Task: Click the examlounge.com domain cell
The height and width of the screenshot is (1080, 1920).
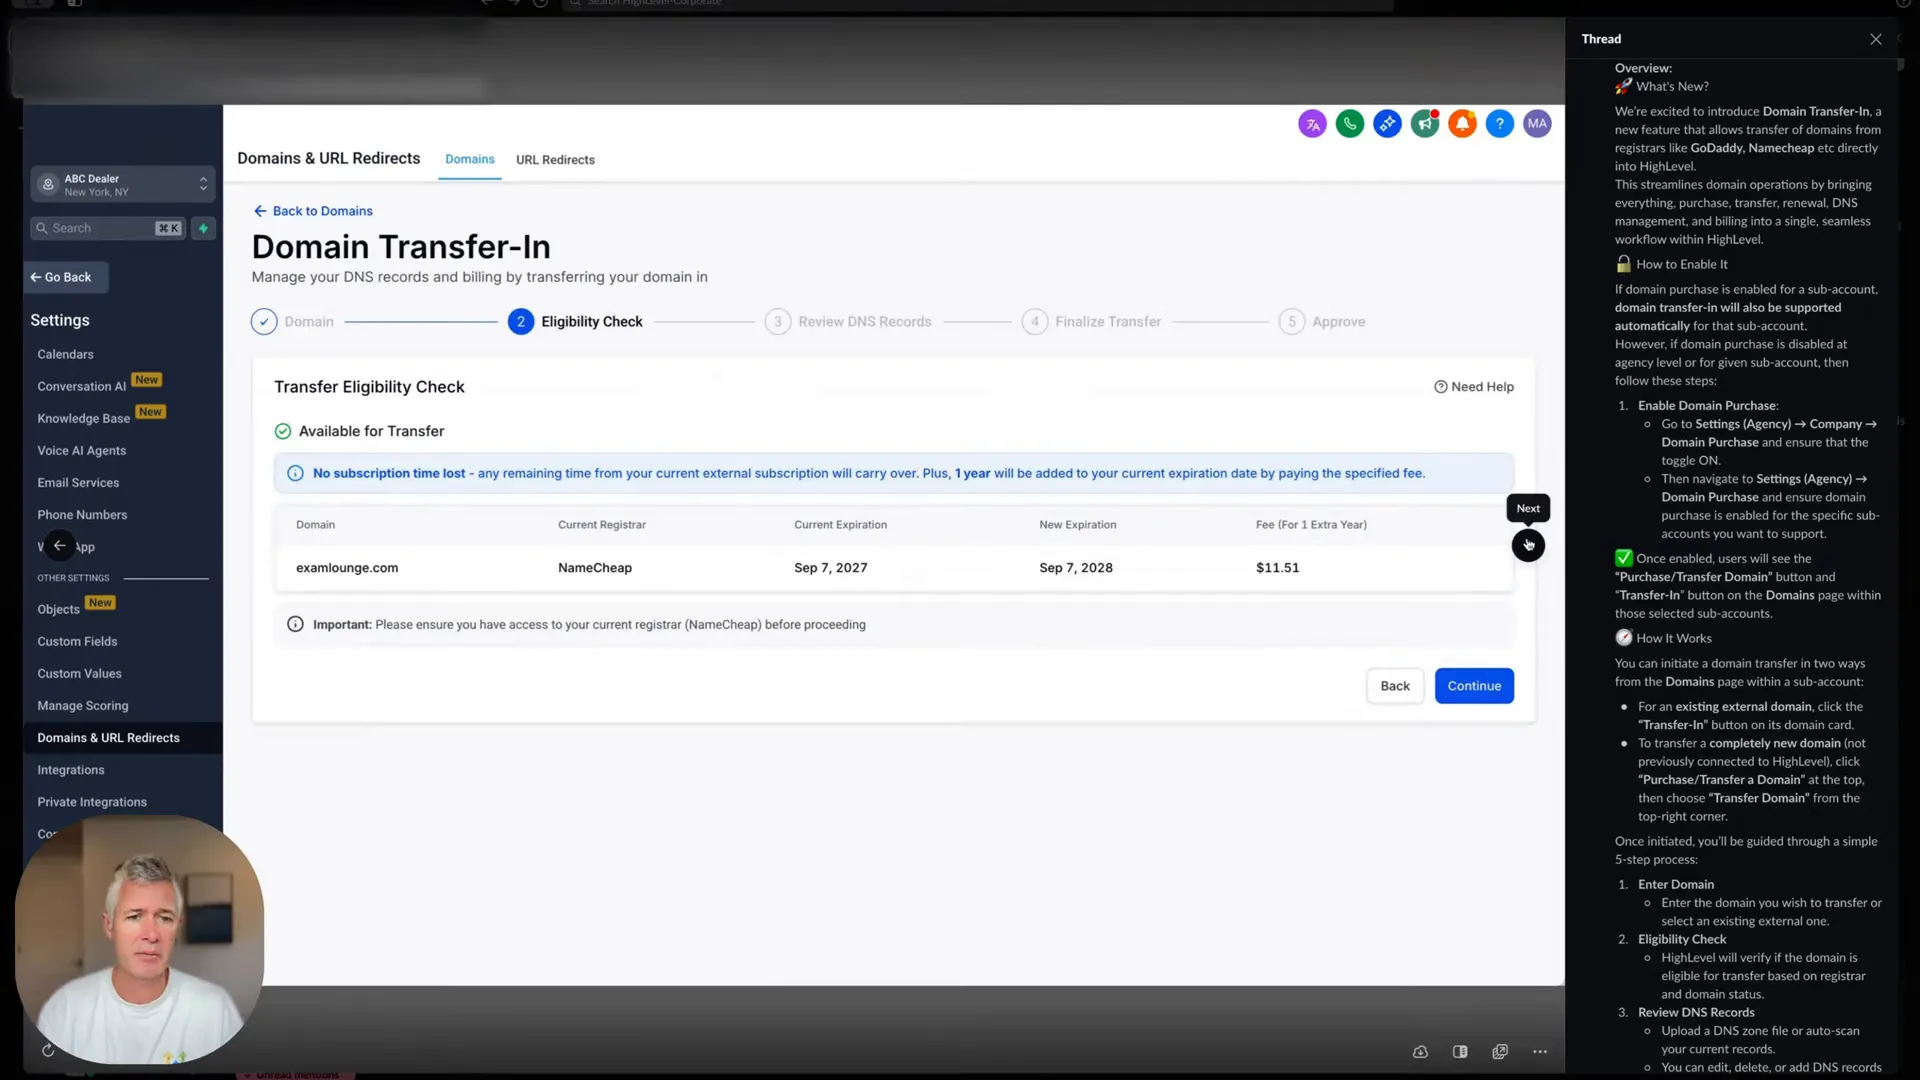Action: point(347,568)
